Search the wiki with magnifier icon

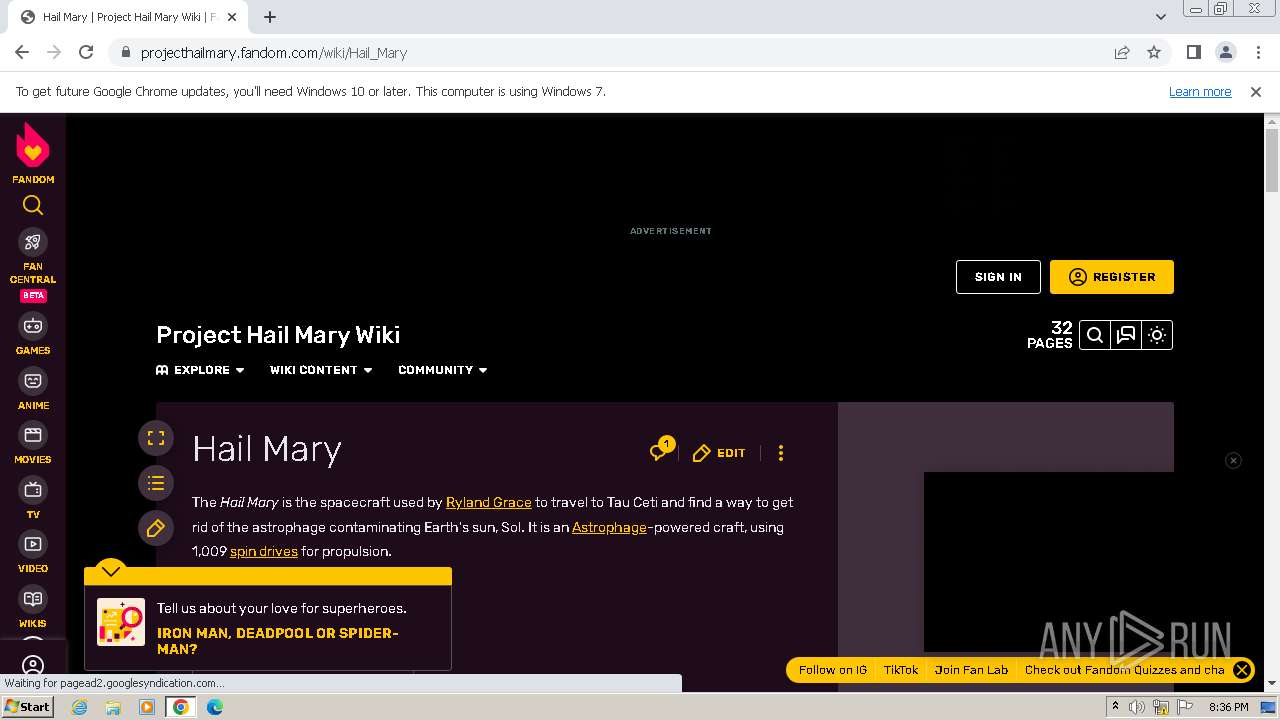[1095, 335]
